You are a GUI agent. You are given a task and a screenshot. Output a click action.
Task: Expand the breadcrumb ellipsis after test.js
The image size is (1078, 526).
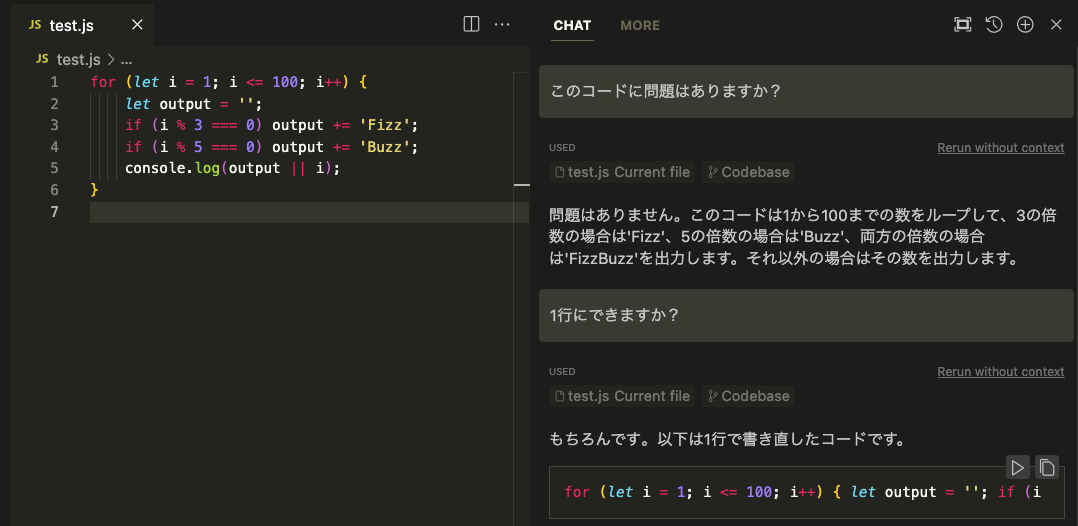(126, 59)
